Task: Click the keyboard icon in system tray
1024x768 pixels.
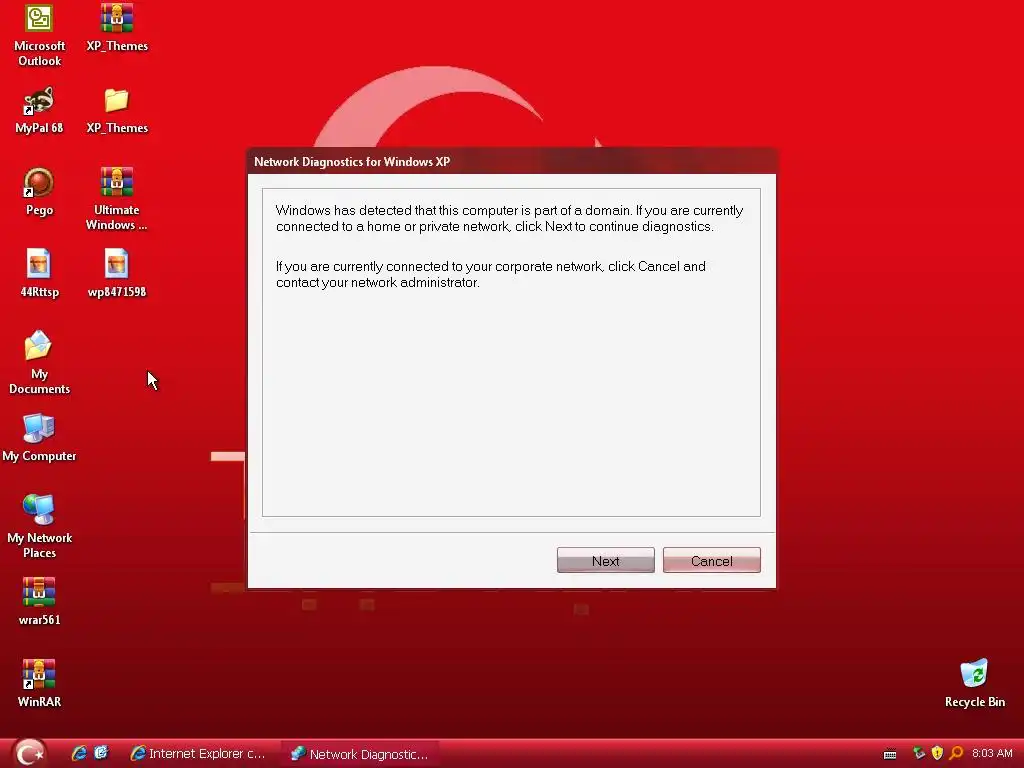Action: pyautogui.click(x=889, y=754)
